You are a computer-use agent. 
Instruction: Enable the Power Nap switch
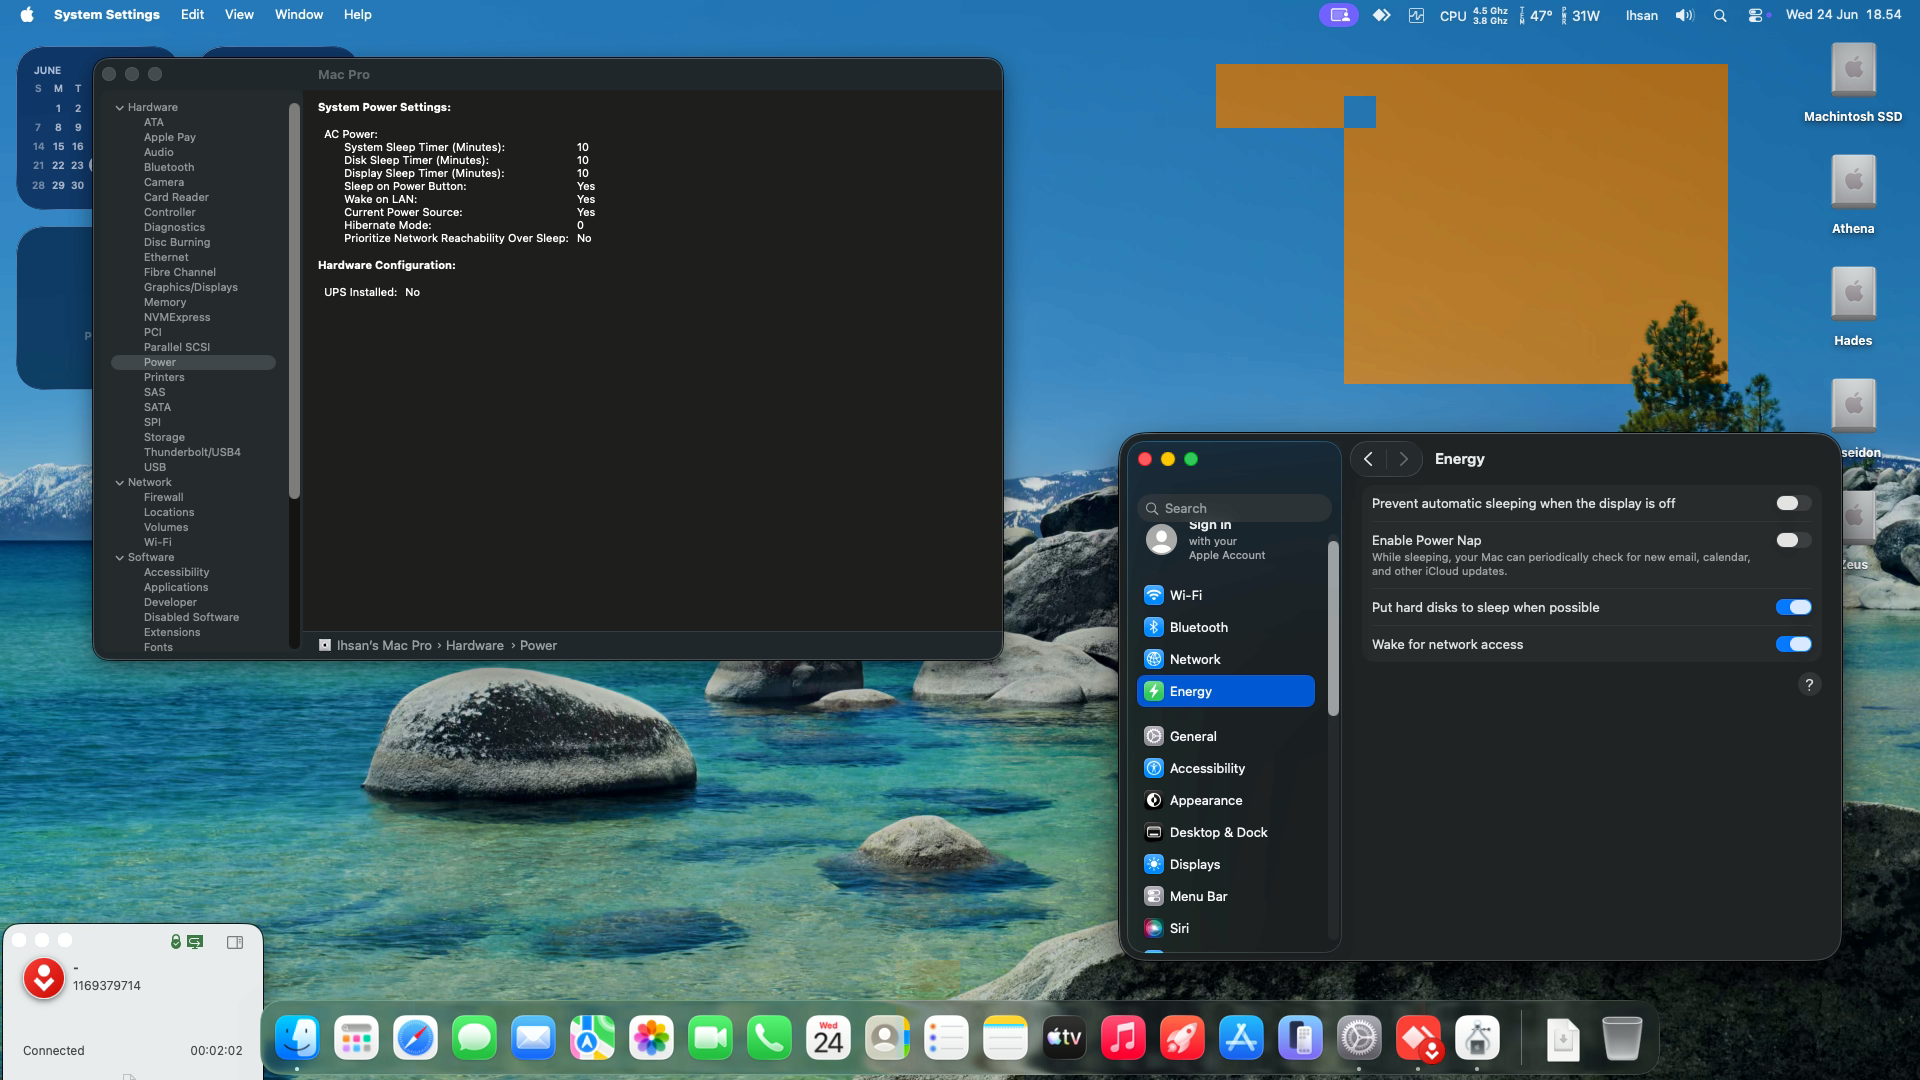click(1793, 540)
